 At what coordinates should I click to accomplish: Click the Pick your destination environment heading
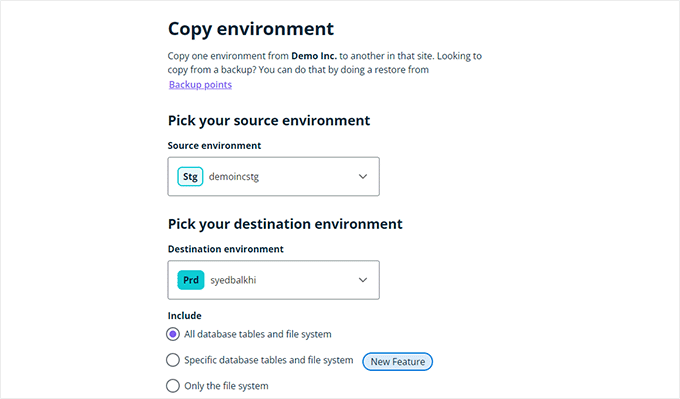pyautogui.click(x=285, y=224)
